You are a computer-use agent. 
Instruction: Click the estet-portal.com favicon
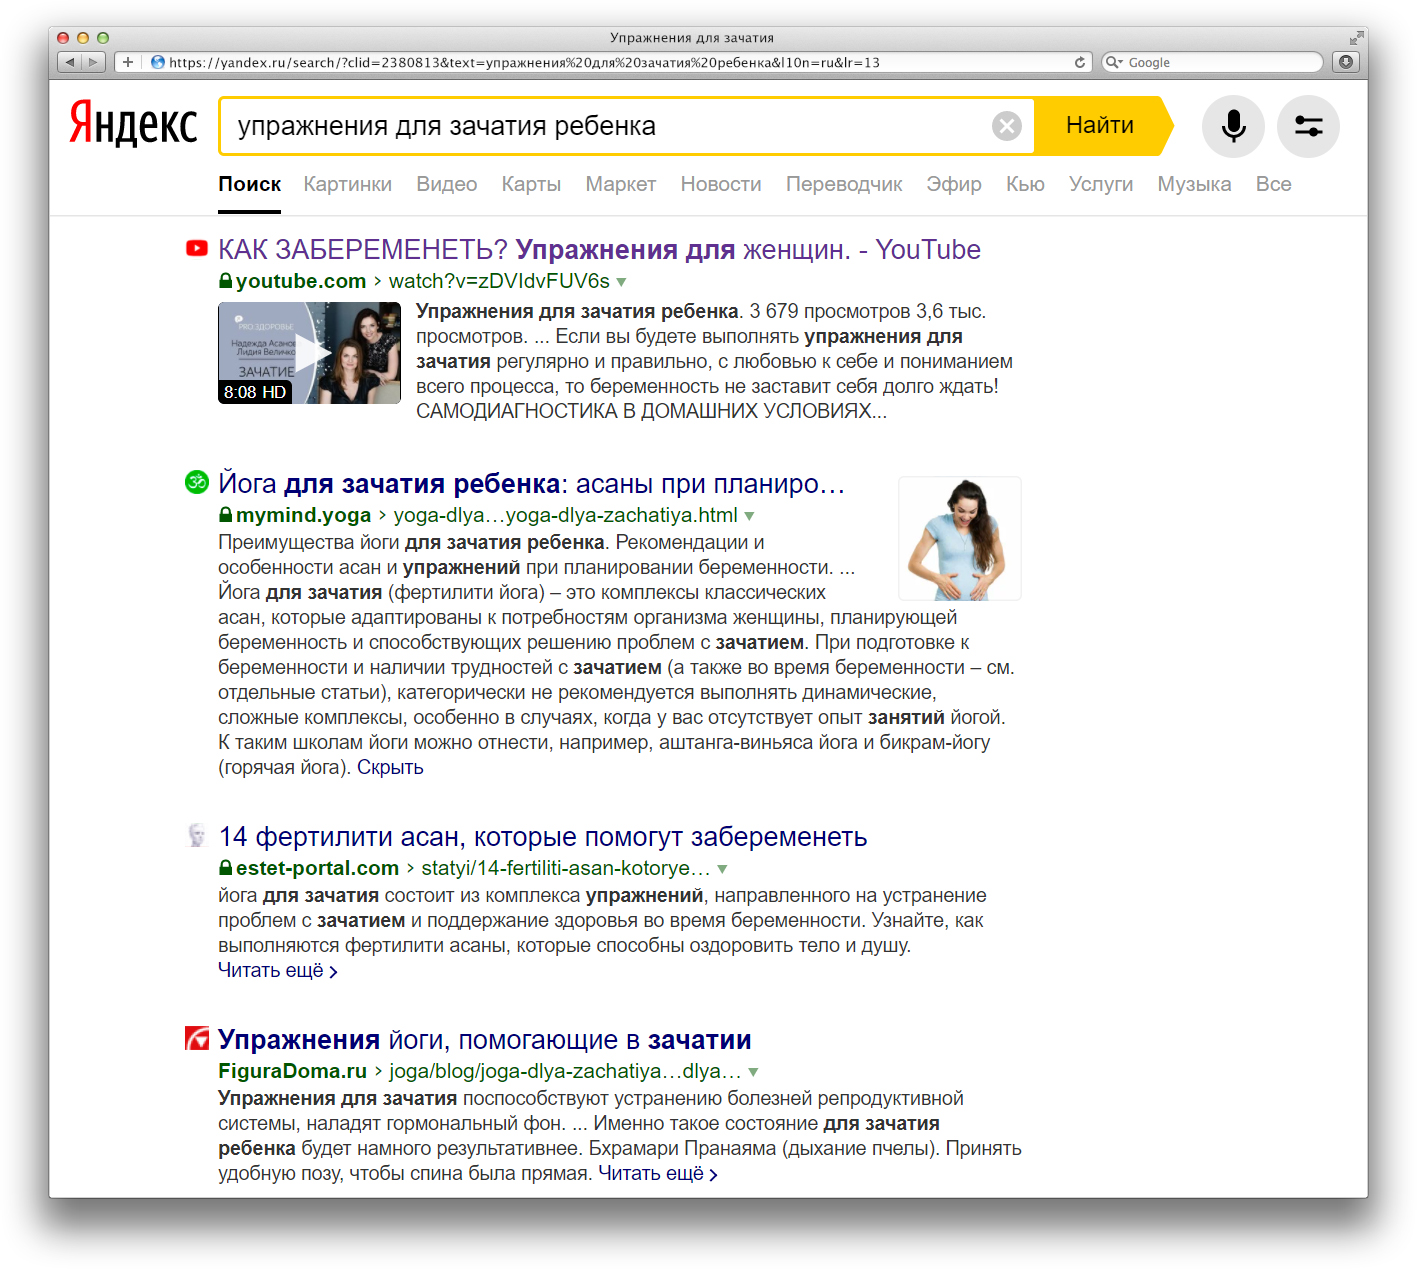pyautogui.click(x=197, y=835)
